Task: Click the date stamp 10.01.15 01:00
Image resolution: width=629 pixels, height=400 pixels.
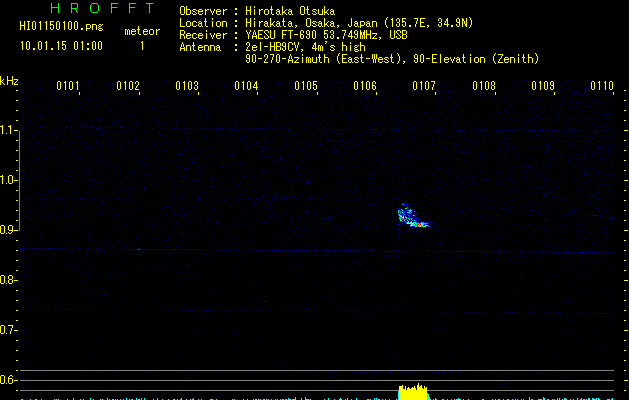Action: (x=61, y=46)
